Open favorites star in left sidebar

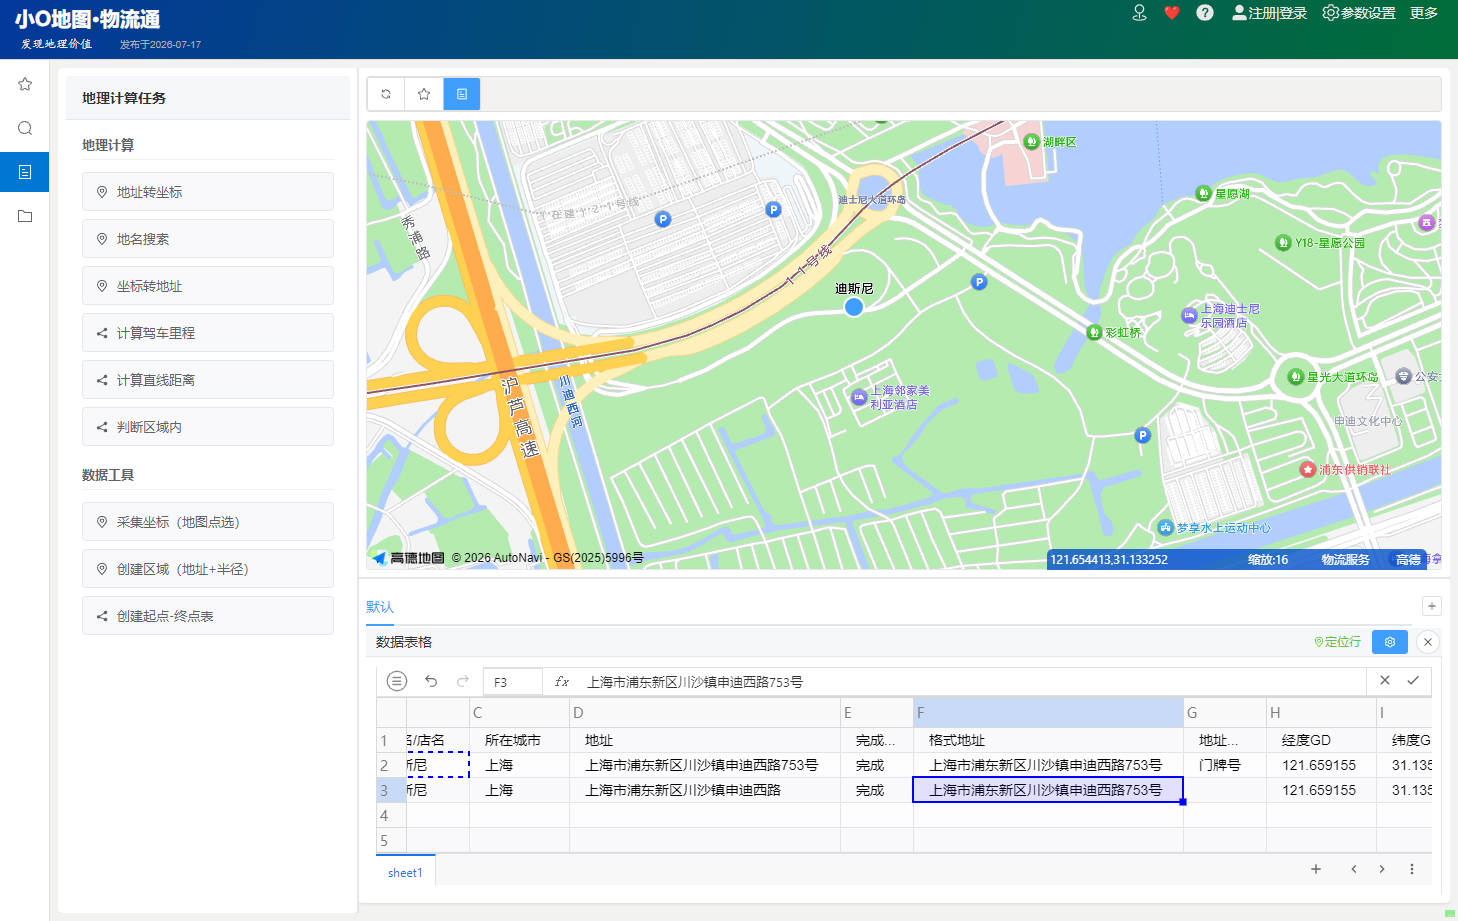pyautogui.click(x=25, y=84)
